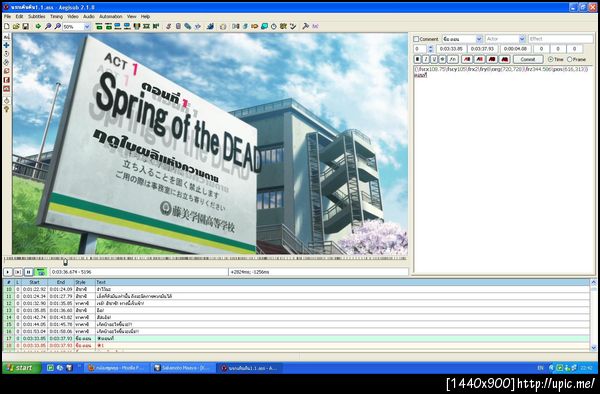Click Snap start to video icon
Viewport: 600px width, 394px height.
point(117,26)
